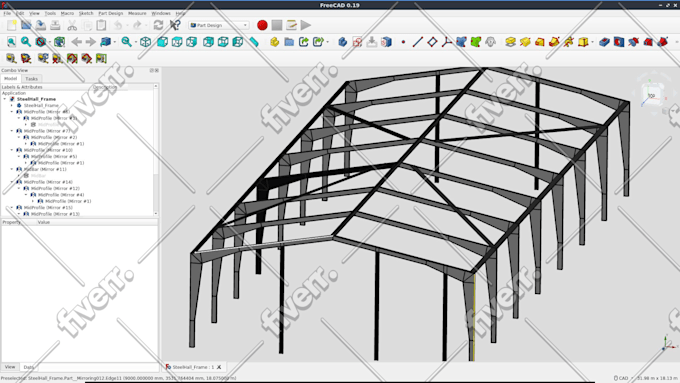Switch to Tasks tab in Combo View
Screen dimensions: 680x383
pos(31,79)
